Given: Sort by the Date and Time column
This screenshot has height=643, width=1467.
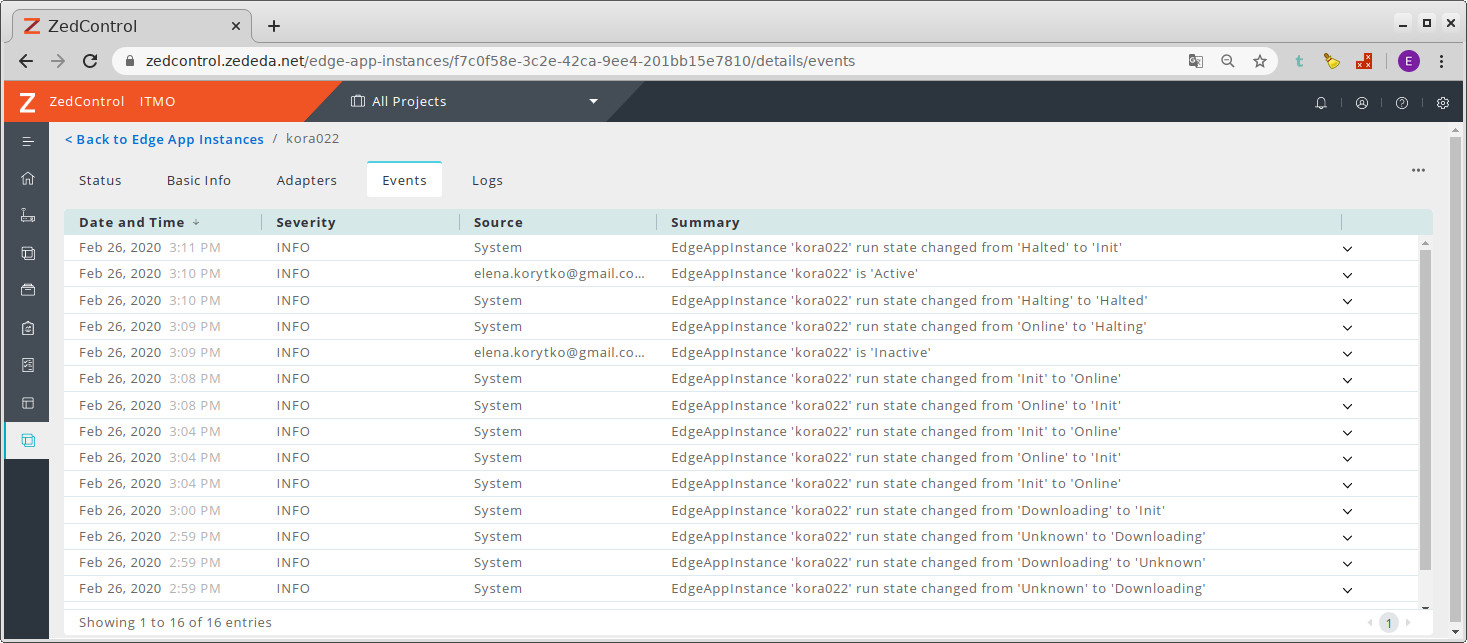Looking at the screenshot, I should (132, 222).
